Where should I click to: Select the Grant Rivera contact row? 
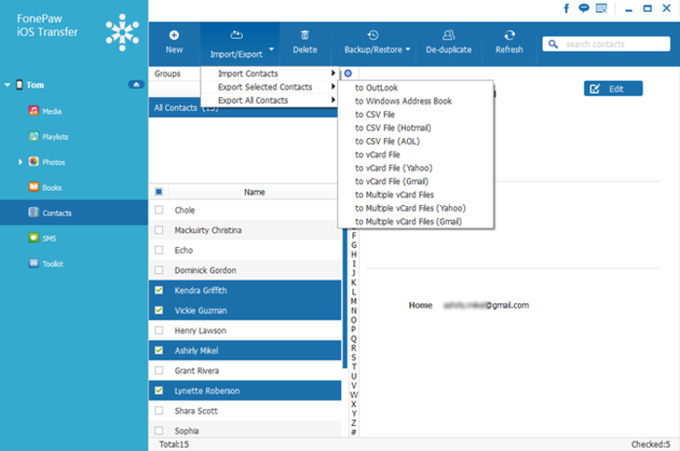pos(245,370)
